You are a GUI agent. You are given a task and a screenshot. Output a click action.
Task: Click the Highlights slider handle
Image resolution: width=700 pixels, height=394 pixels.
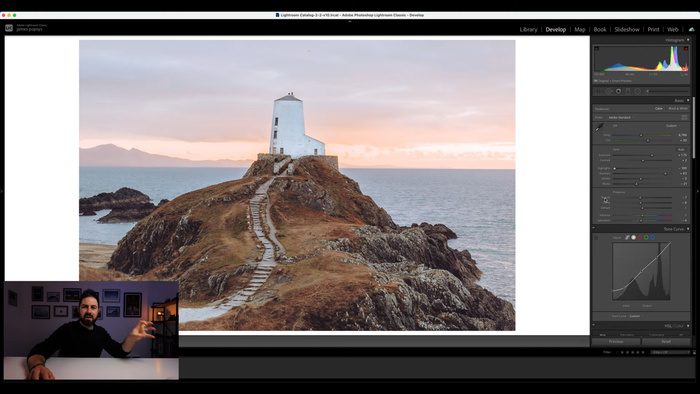click(614, 168)
